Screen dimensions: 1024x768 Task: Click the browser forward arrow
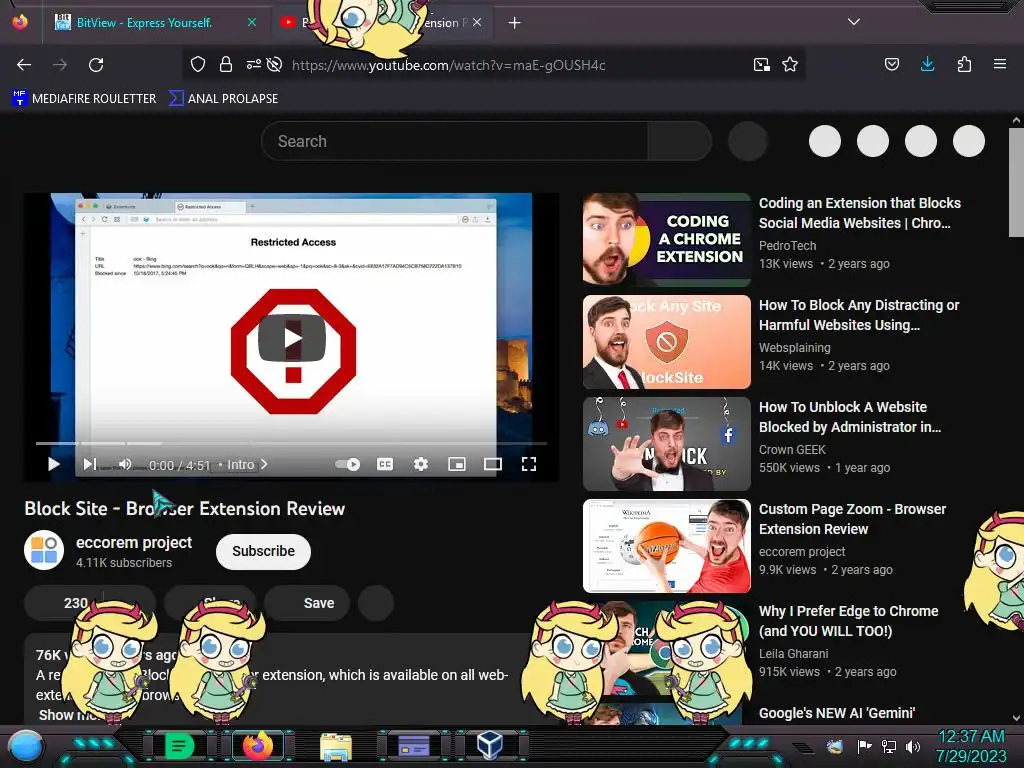click(60, 65)
